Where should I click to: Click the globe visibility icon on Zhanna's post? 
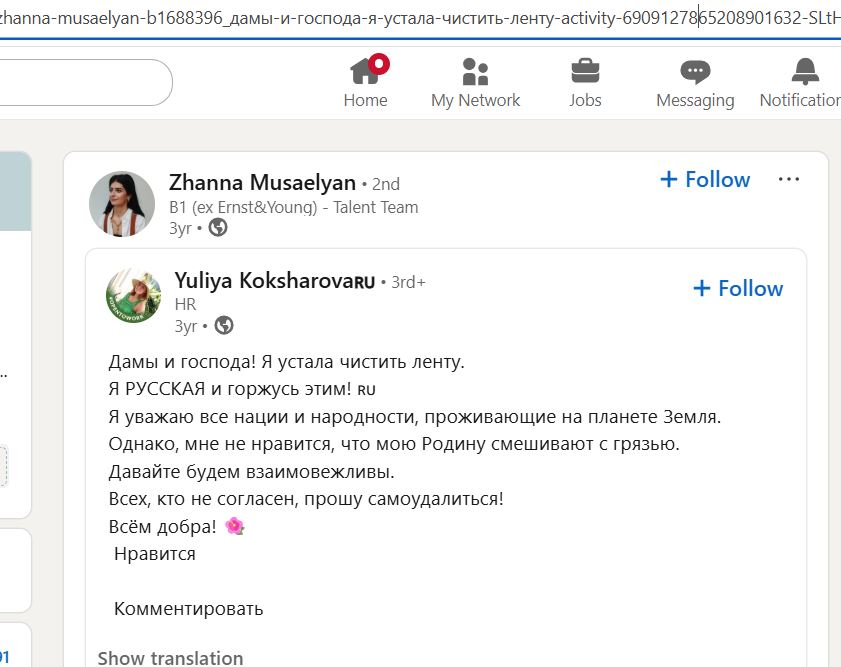219,228
